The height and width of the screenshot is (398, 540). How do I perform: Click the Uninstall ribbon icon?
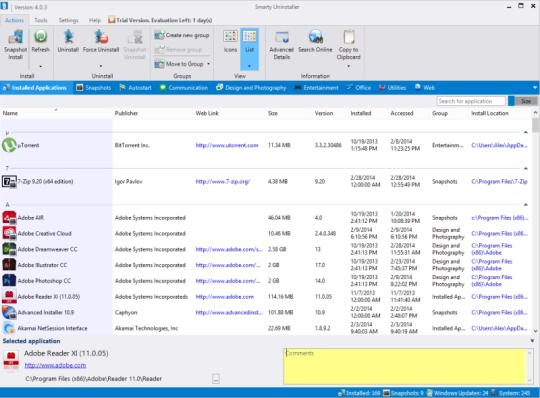coord(68,36)
